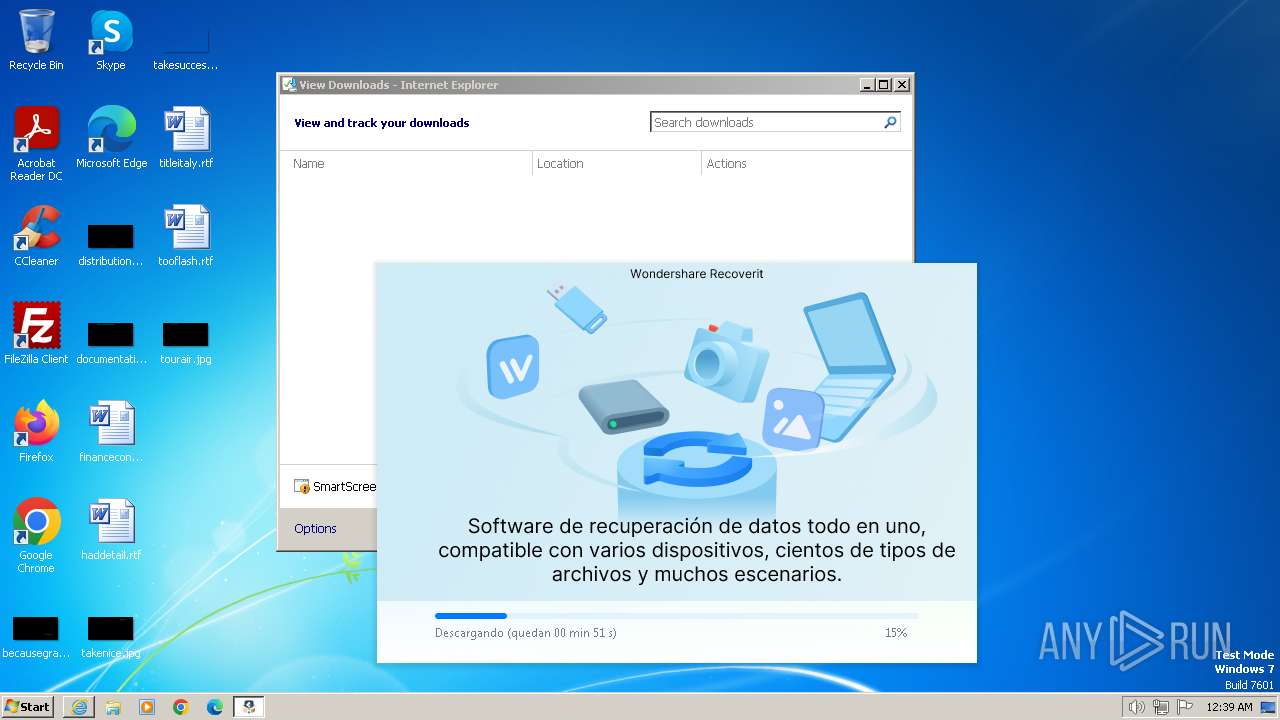
Task: Open titleitaly.rtf document icon
Action: (186, 138)
